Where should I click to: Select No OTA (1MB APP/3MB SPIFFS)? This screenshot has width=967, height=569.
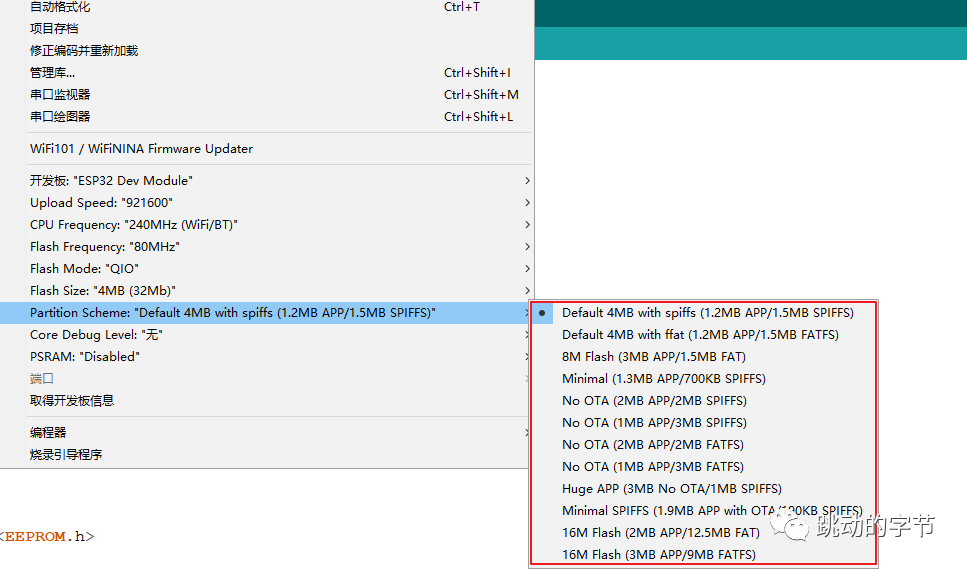704,423
